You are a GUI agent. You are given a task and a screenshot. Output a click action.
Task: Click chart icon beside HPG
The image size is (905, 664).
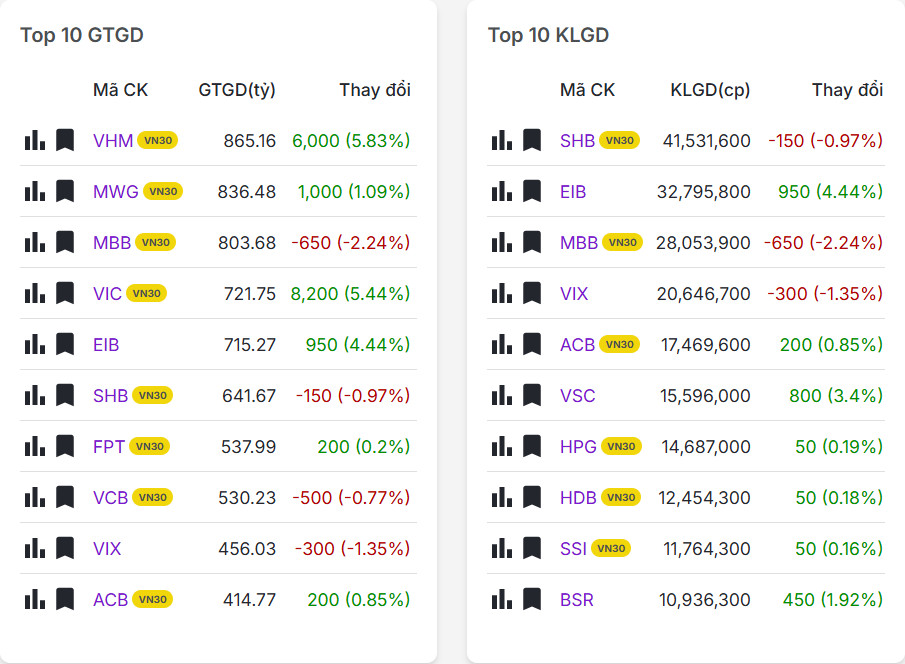tap(502, 446)
